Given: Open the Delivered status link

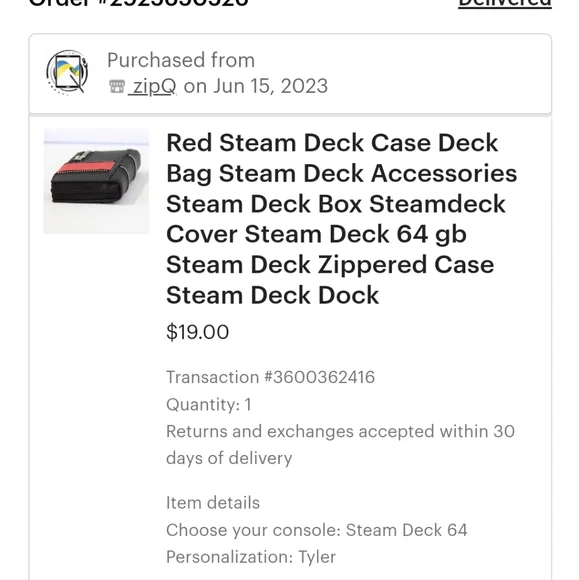Looking at the screenshot, I should pos(505,3).
